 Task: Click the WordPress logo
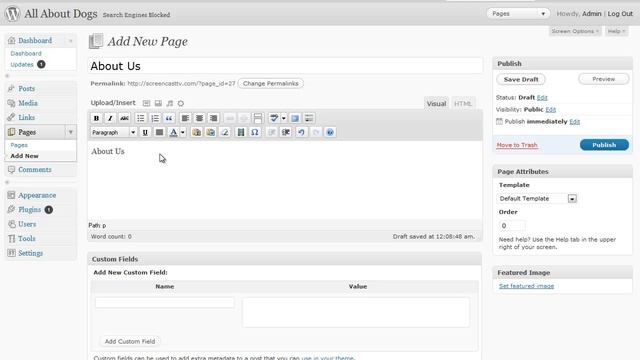pyautogui.click(x=12, y=14)
